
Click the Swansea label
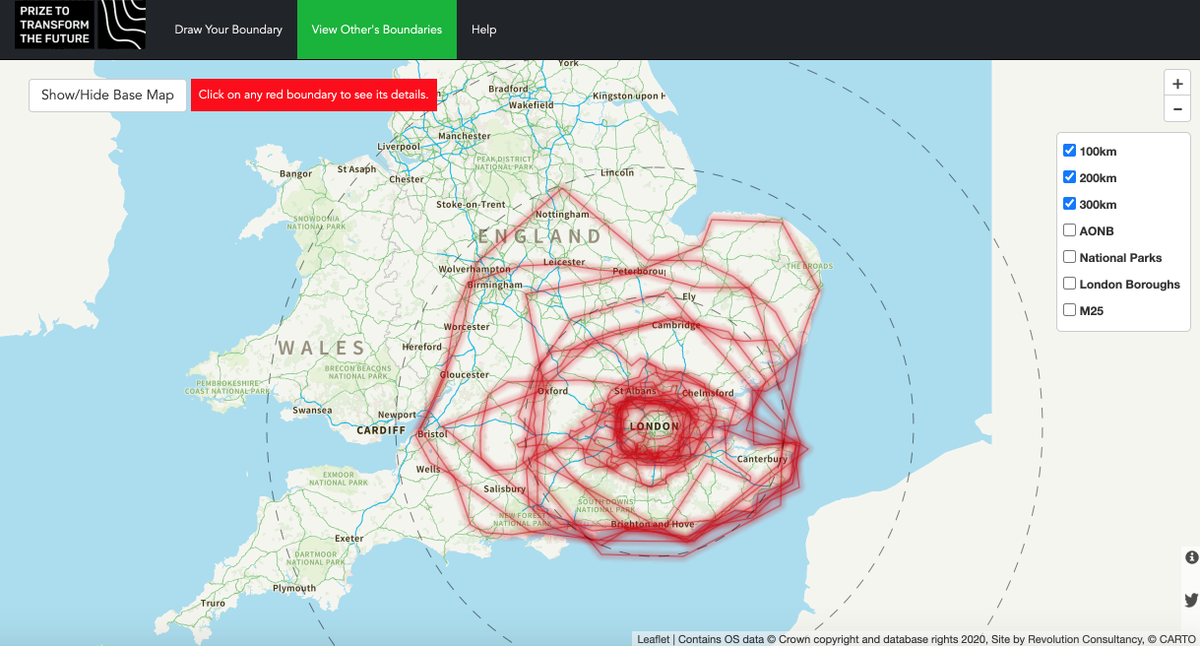pos(312,411)
